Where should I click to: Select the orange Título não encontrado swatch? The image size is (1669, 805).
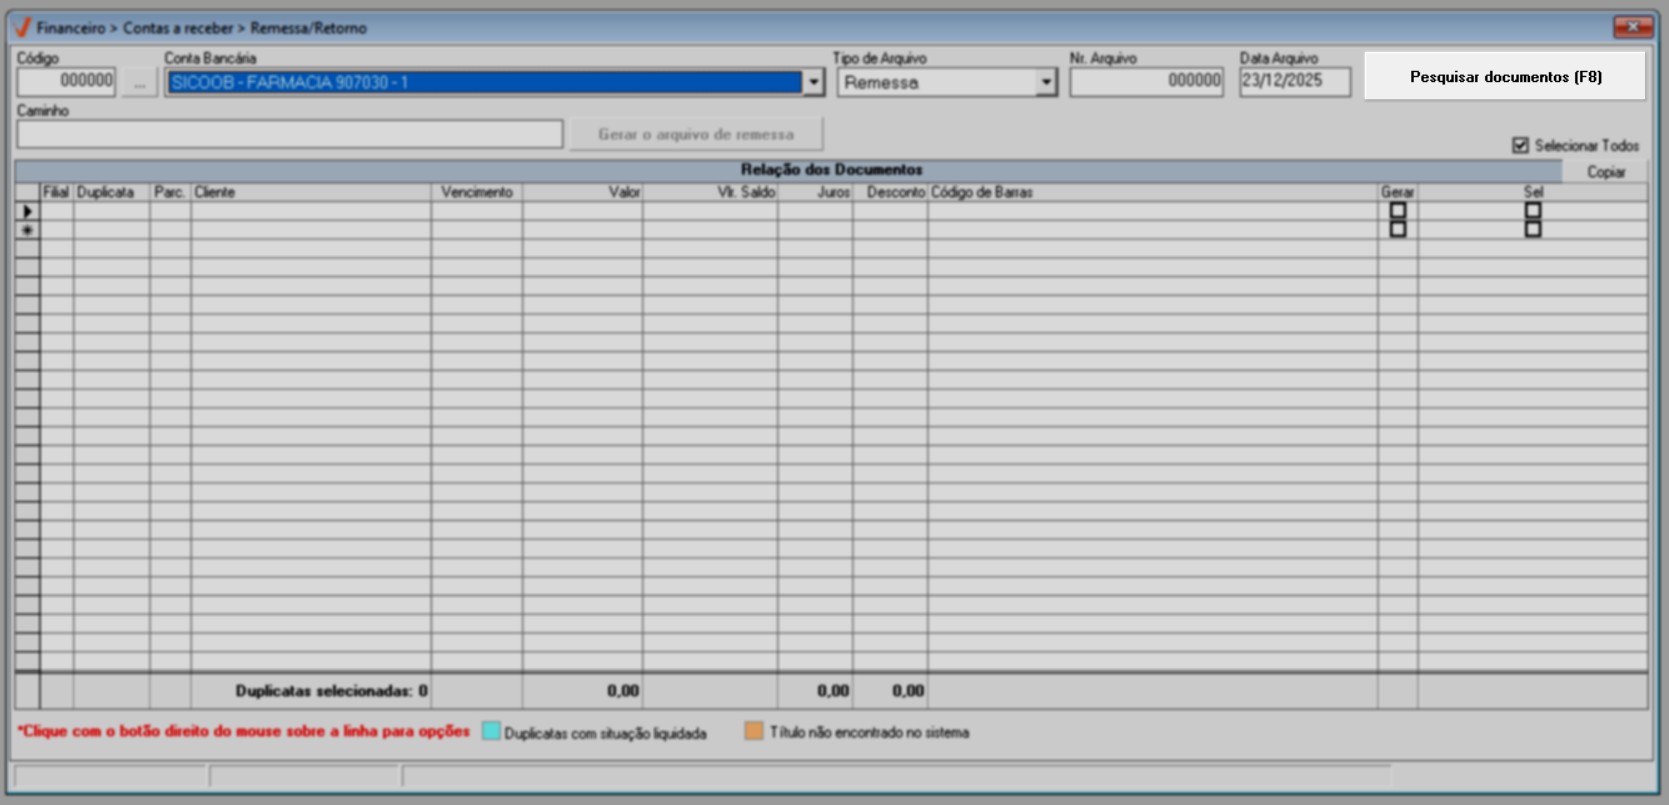coord(754,731)
